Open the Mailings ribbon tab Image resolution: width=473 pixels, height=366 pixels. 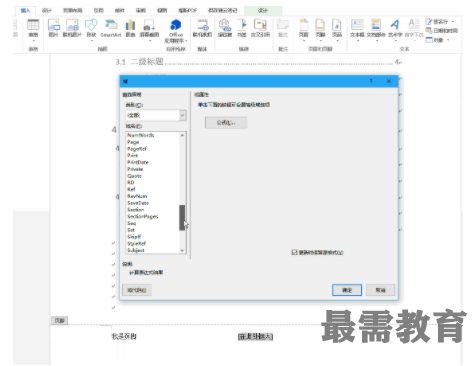tap(120, 10)
